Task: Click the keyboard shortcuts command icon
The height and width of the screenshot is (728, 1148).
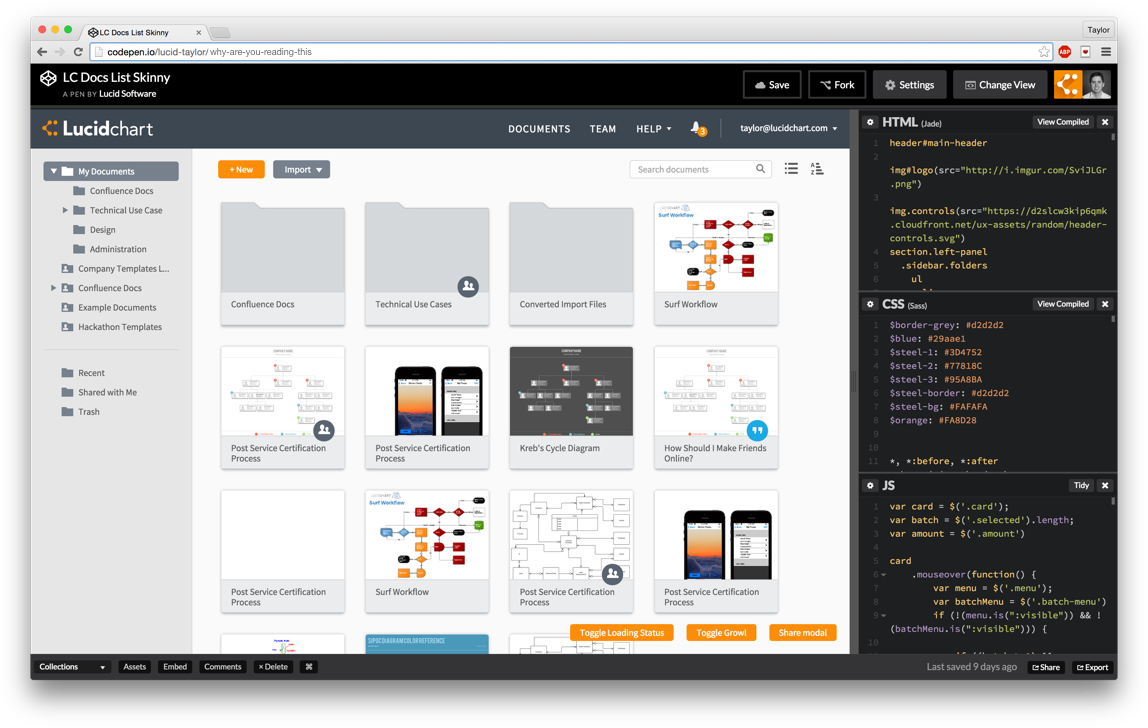Action: 309,667
